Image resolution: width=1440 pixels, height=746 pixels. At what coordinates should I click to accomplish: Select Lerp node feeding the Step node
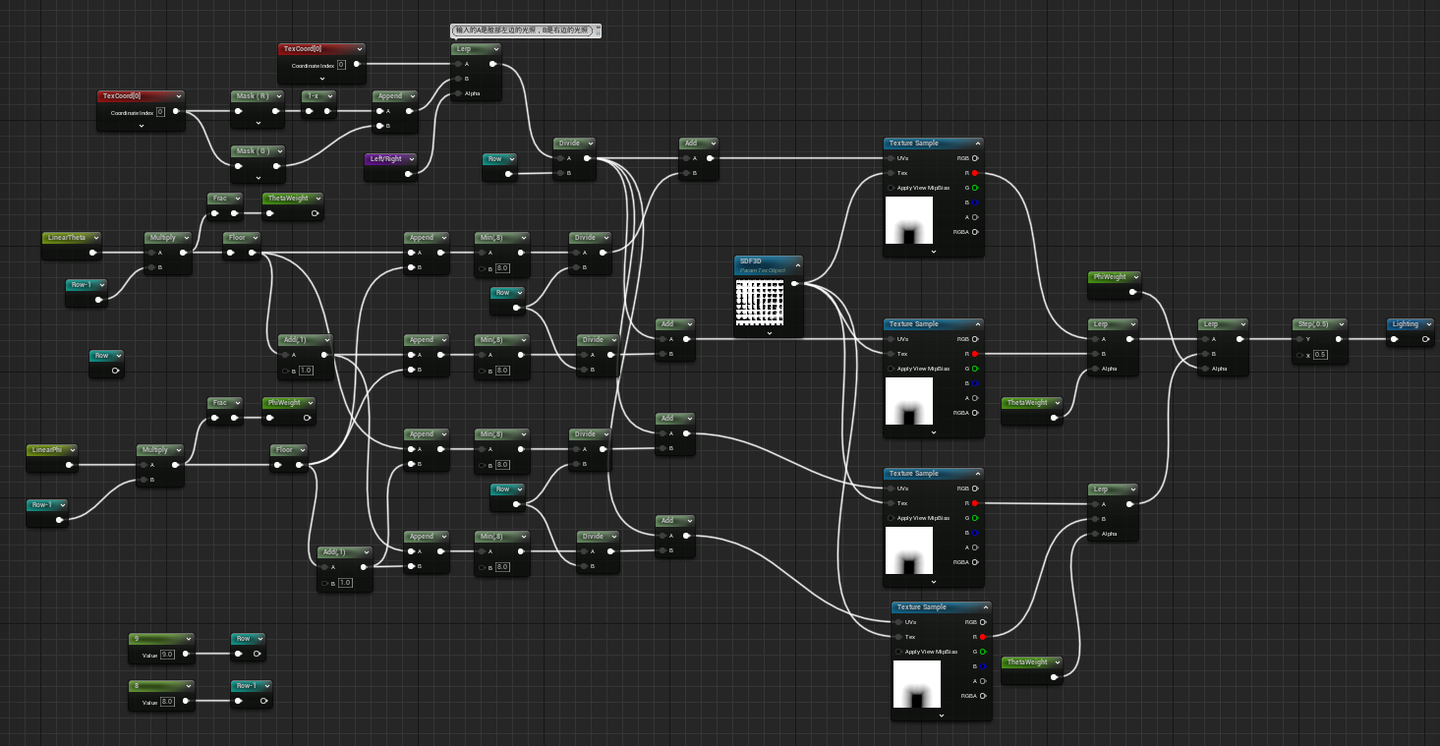[1223, 347]
